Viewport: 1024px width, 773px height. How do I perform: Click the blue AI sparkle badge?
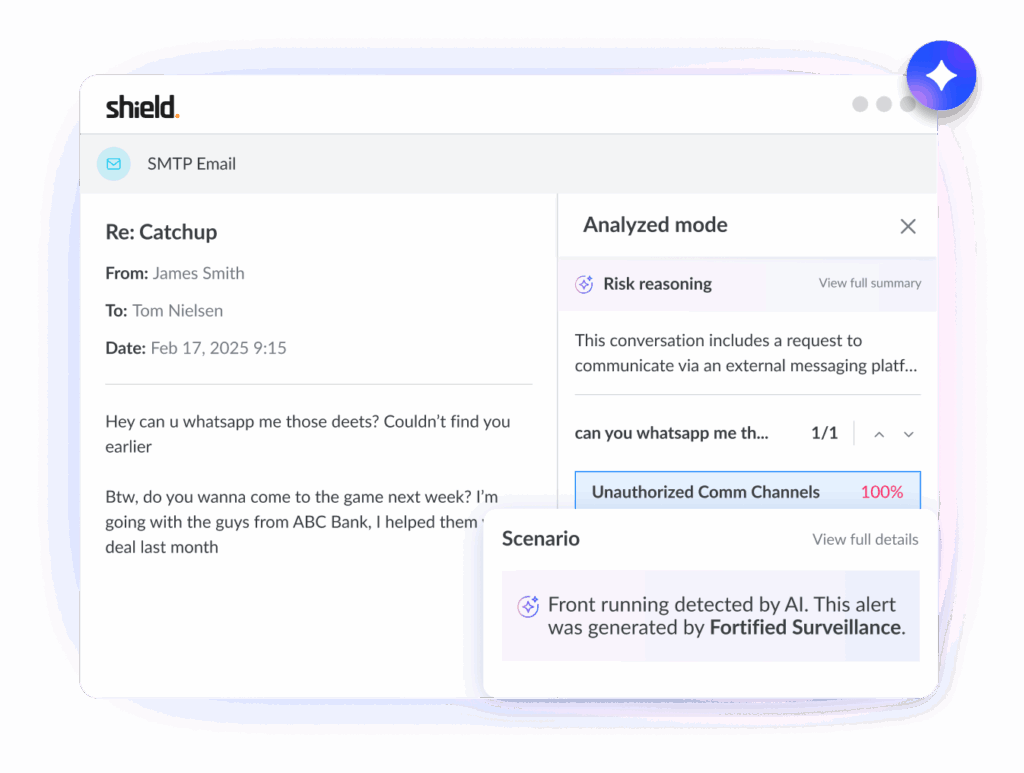tap(941, 77)
